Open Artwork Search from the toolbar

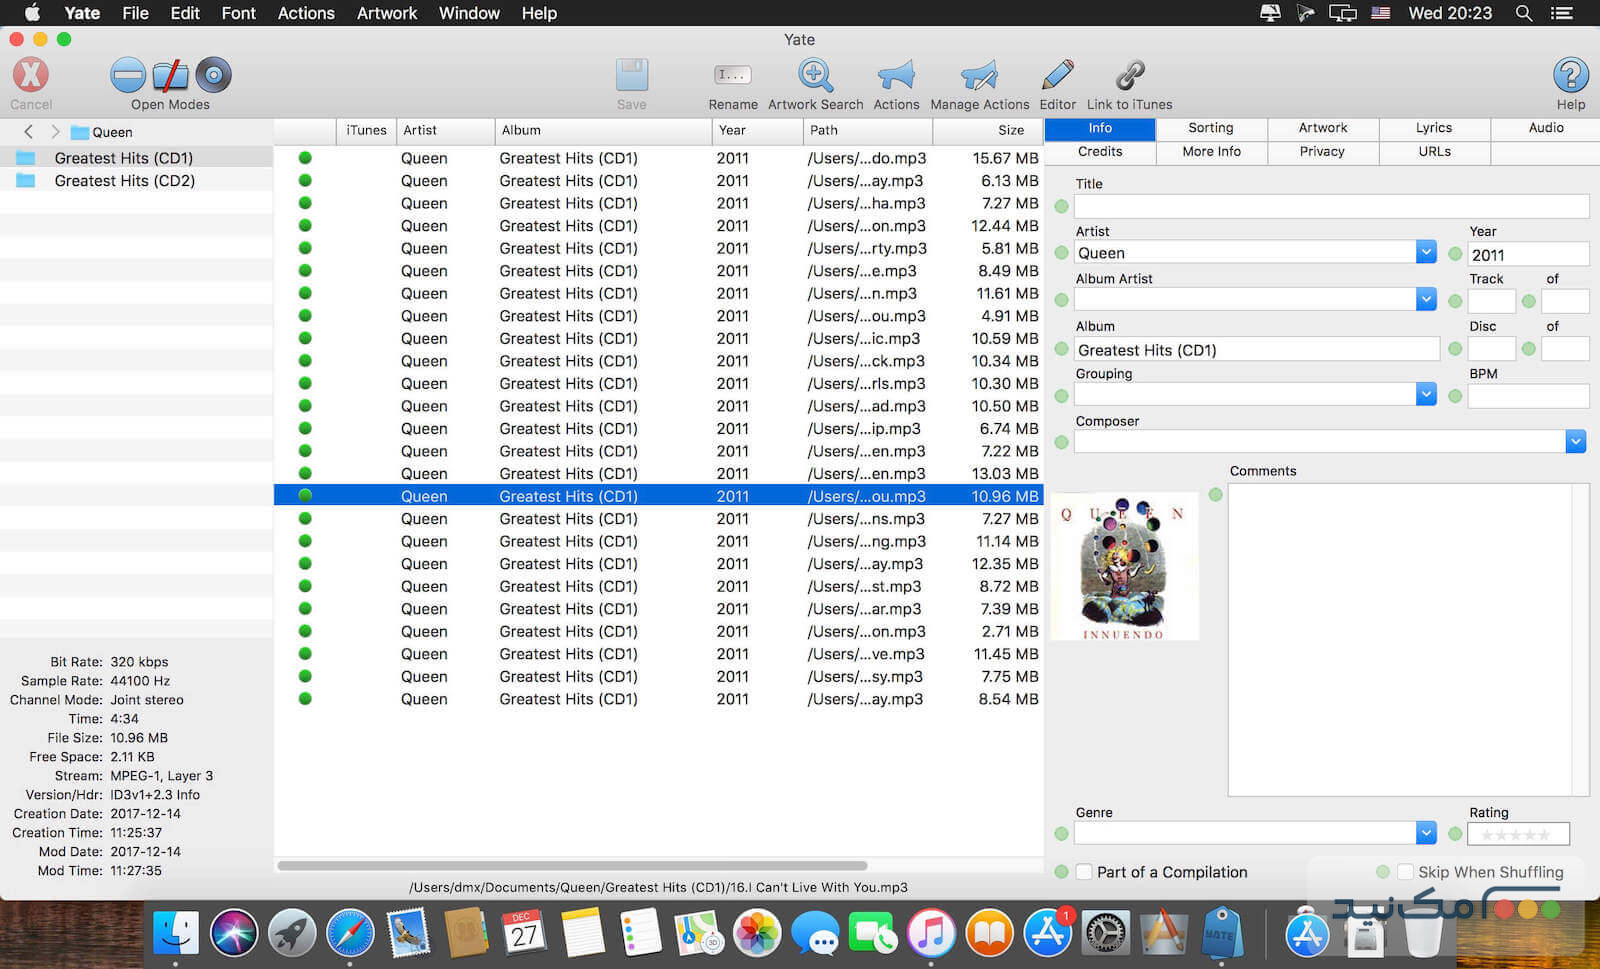[815, 76]
